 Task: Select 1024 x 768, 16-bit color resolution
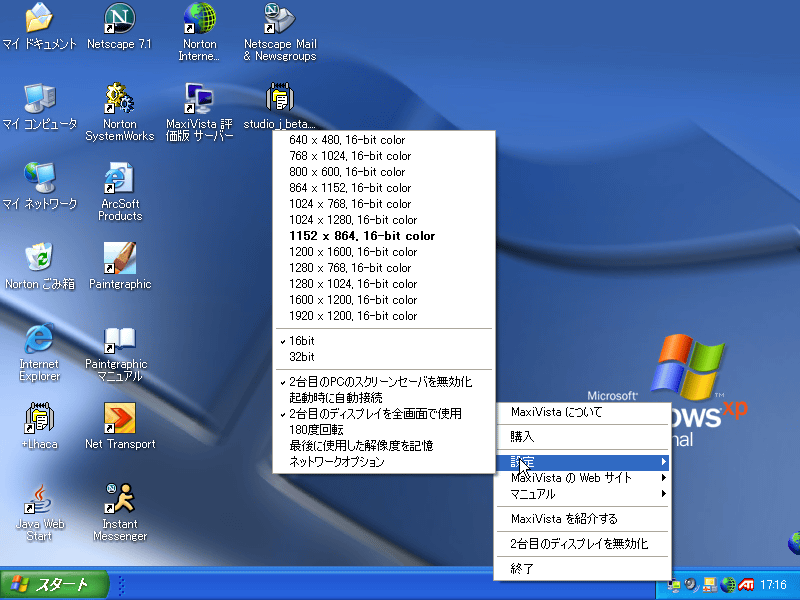click(x=384, y=204)
